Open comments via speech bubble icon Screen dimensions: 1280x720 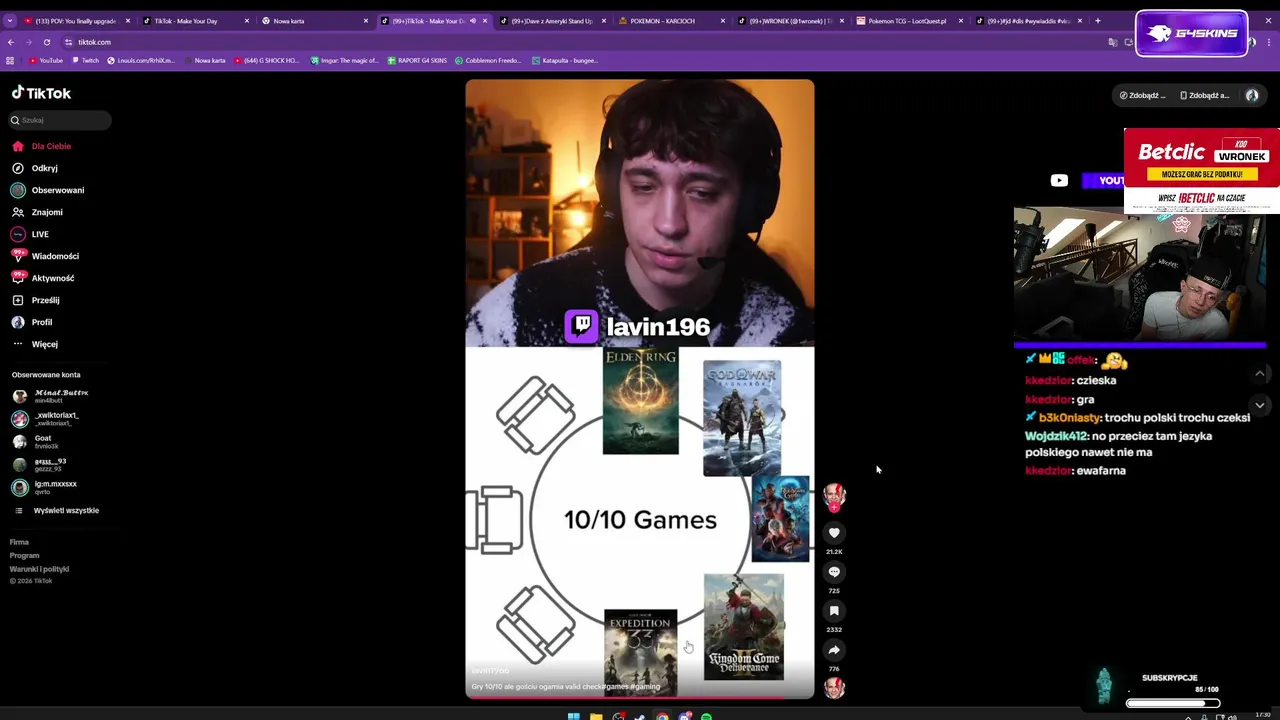(x=834, y=572)
